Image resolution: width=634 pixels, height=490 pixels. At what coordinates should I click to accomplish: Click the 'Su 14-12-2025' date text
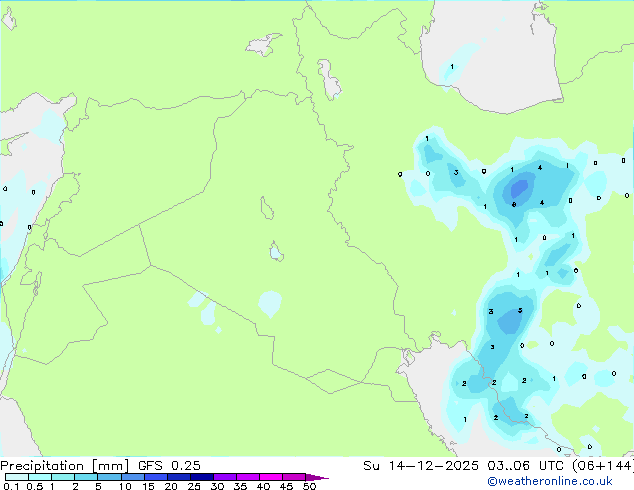coord(421,466)
